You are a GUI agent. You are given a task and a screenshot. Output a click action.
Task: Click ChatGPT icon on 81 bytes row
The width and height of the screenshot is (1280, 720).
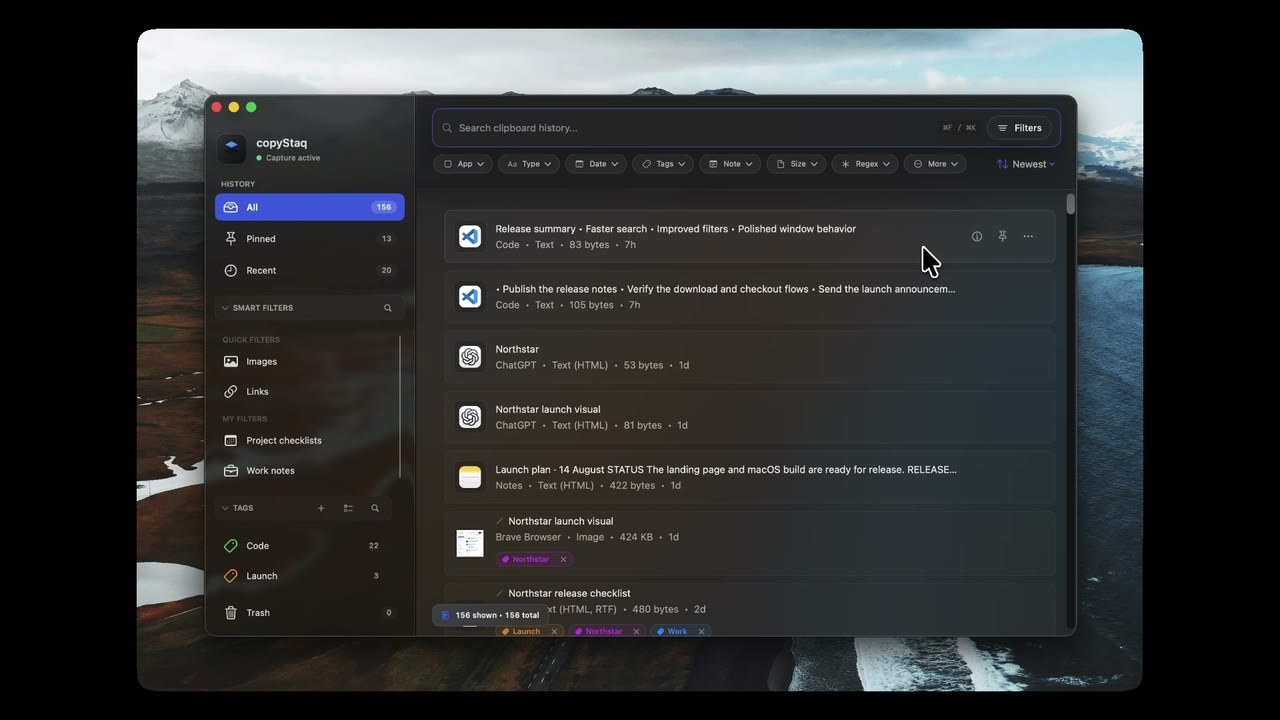tap(470, 416)
